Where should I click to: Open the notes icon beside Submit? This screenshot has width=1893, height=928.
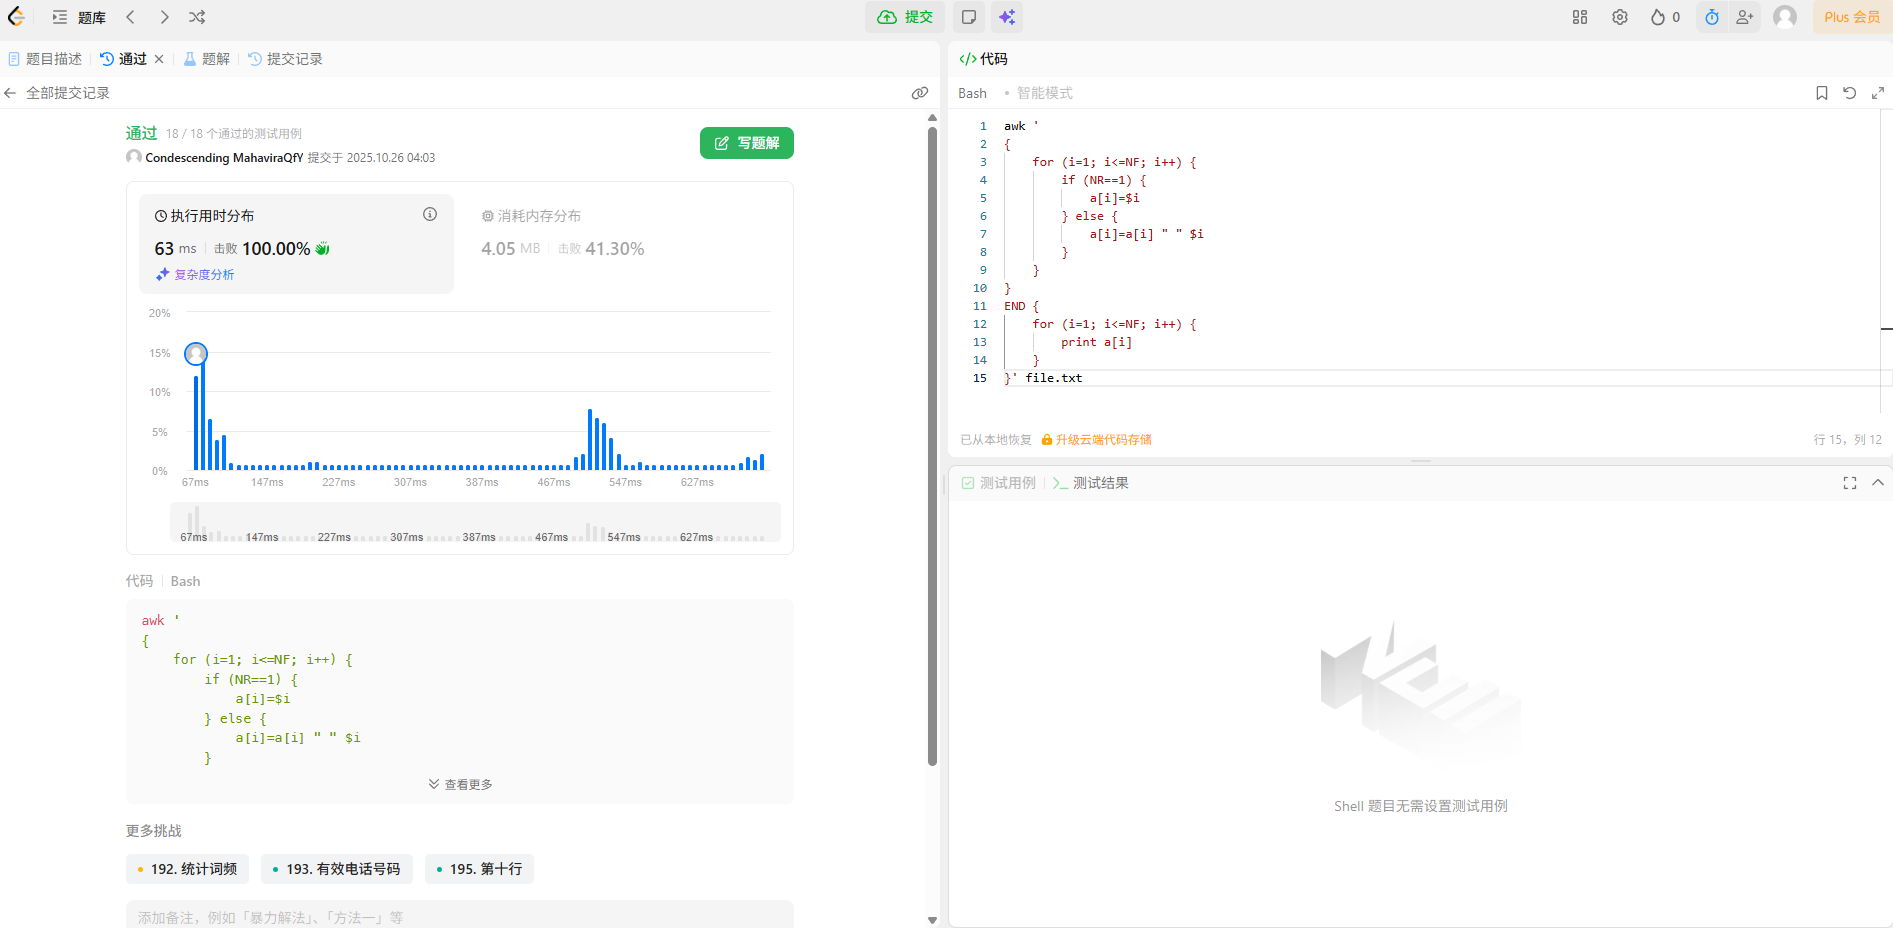(968, 17)
